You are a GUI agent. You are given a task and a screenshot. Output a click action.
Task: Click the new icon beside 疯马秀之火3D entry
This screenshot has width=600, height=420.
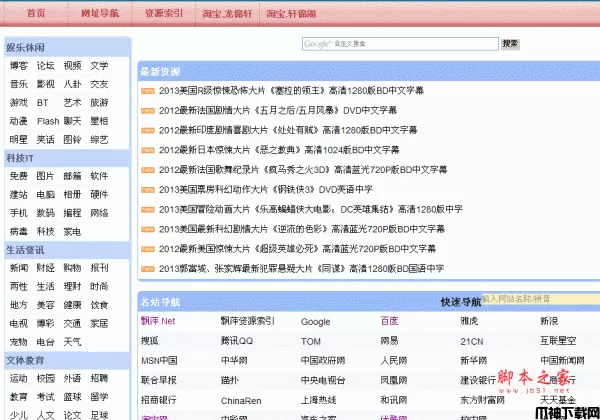click(148, 170)
